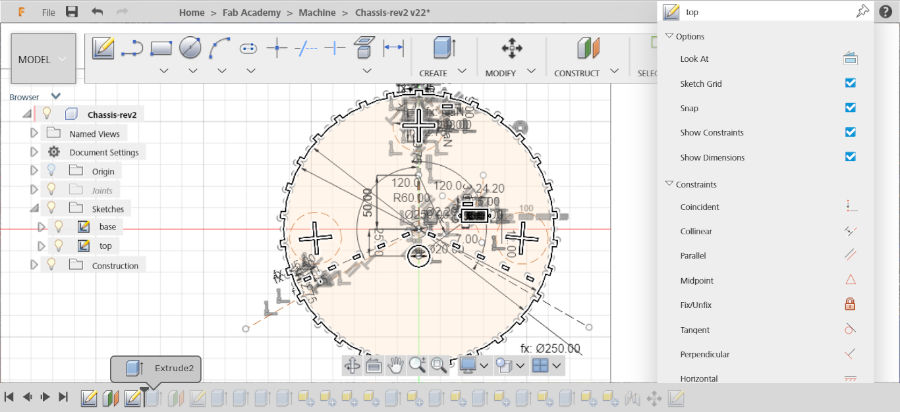Open the Display Settings dropdown arrow
Viewport: 900px width, 412px height.
(x=484, y=366)
